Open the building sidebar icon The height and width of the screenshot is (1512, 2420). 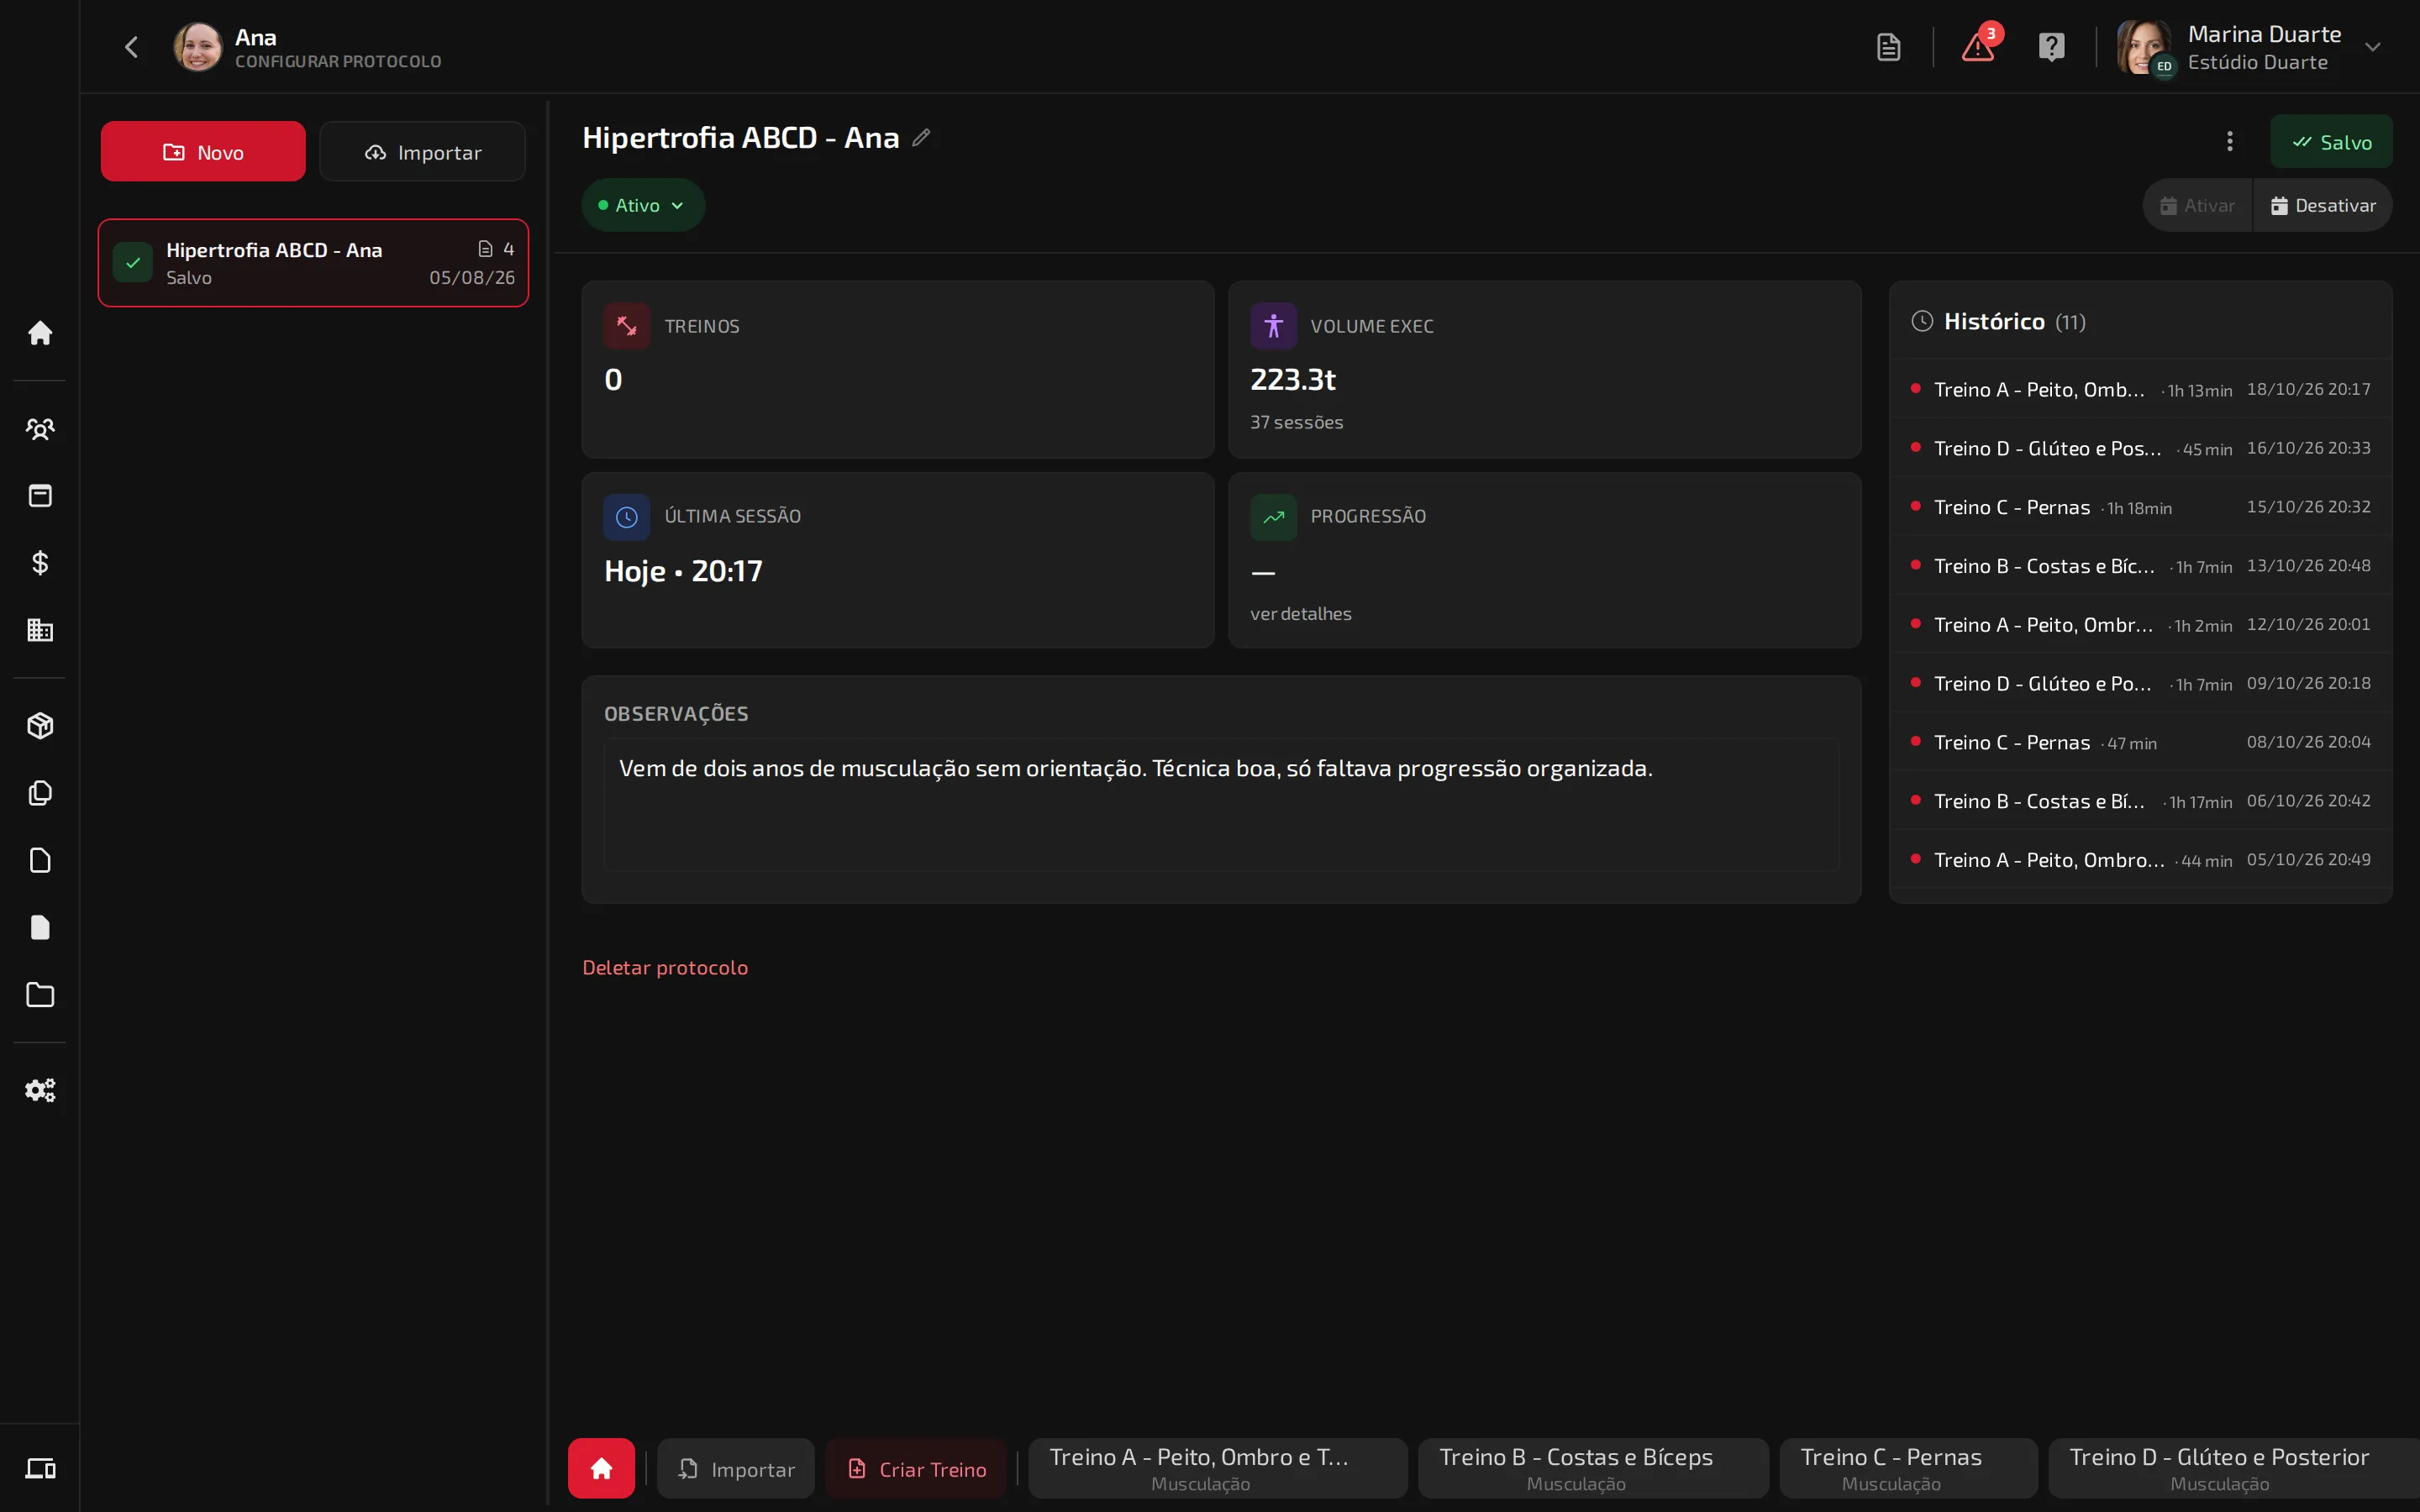[40, 630]
